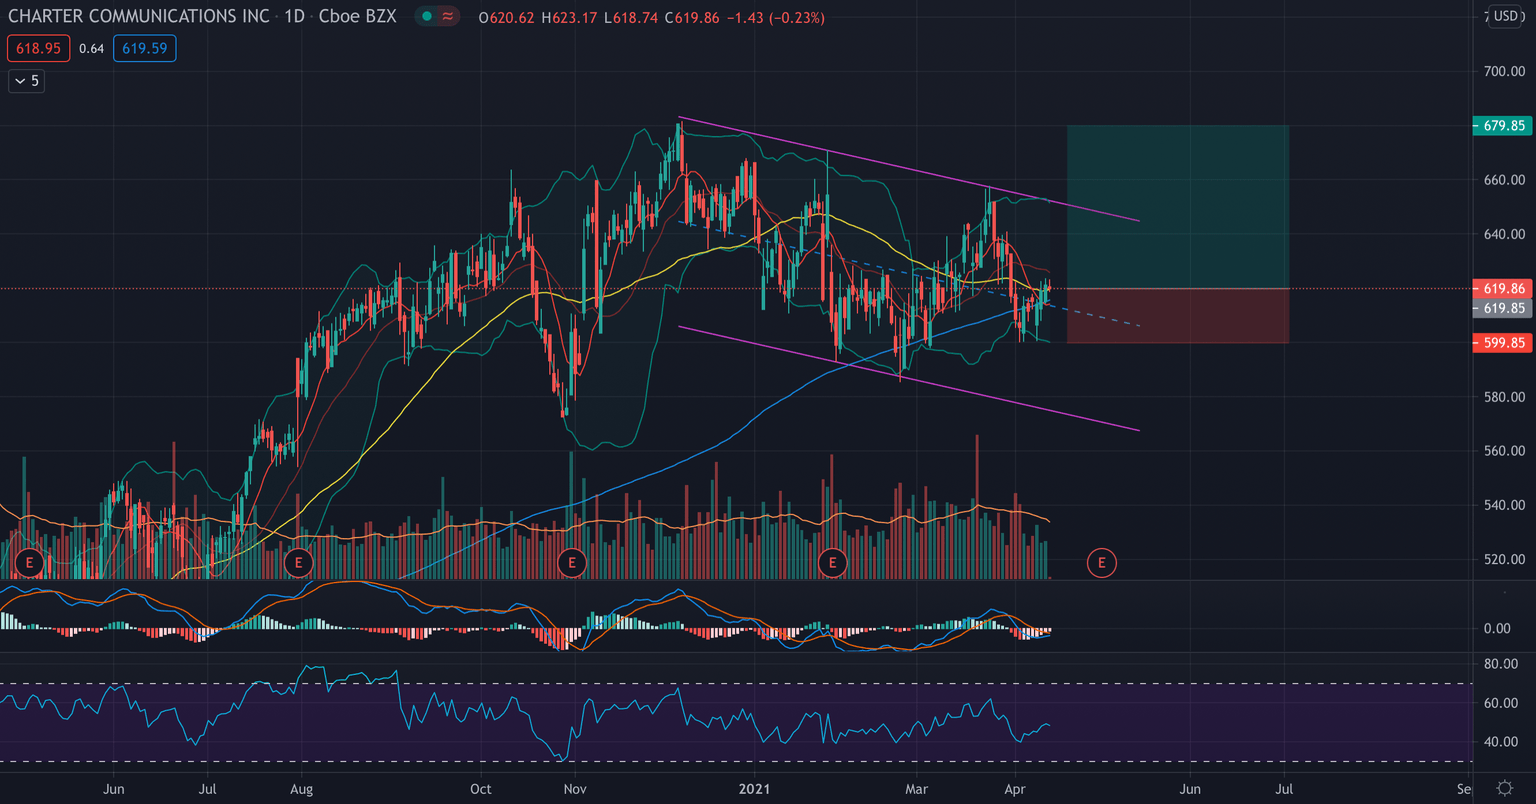Screen dimensions: 1536x804
Task: Click the red 599.85 stop price tag
Action: tap(1503, 343)
